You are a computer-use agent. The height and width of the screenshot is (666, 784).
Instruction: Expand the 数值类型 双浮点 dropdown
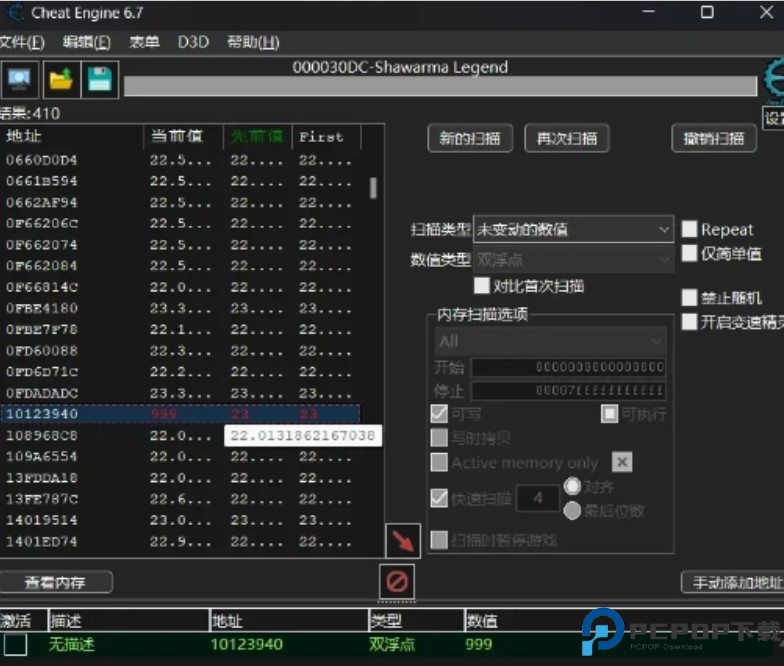tap(573, 260)
